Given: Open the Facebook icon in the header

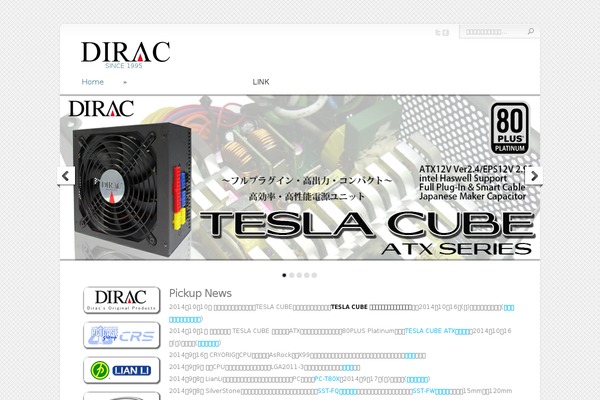Looking at the screenshot, I should pos(446,33).
